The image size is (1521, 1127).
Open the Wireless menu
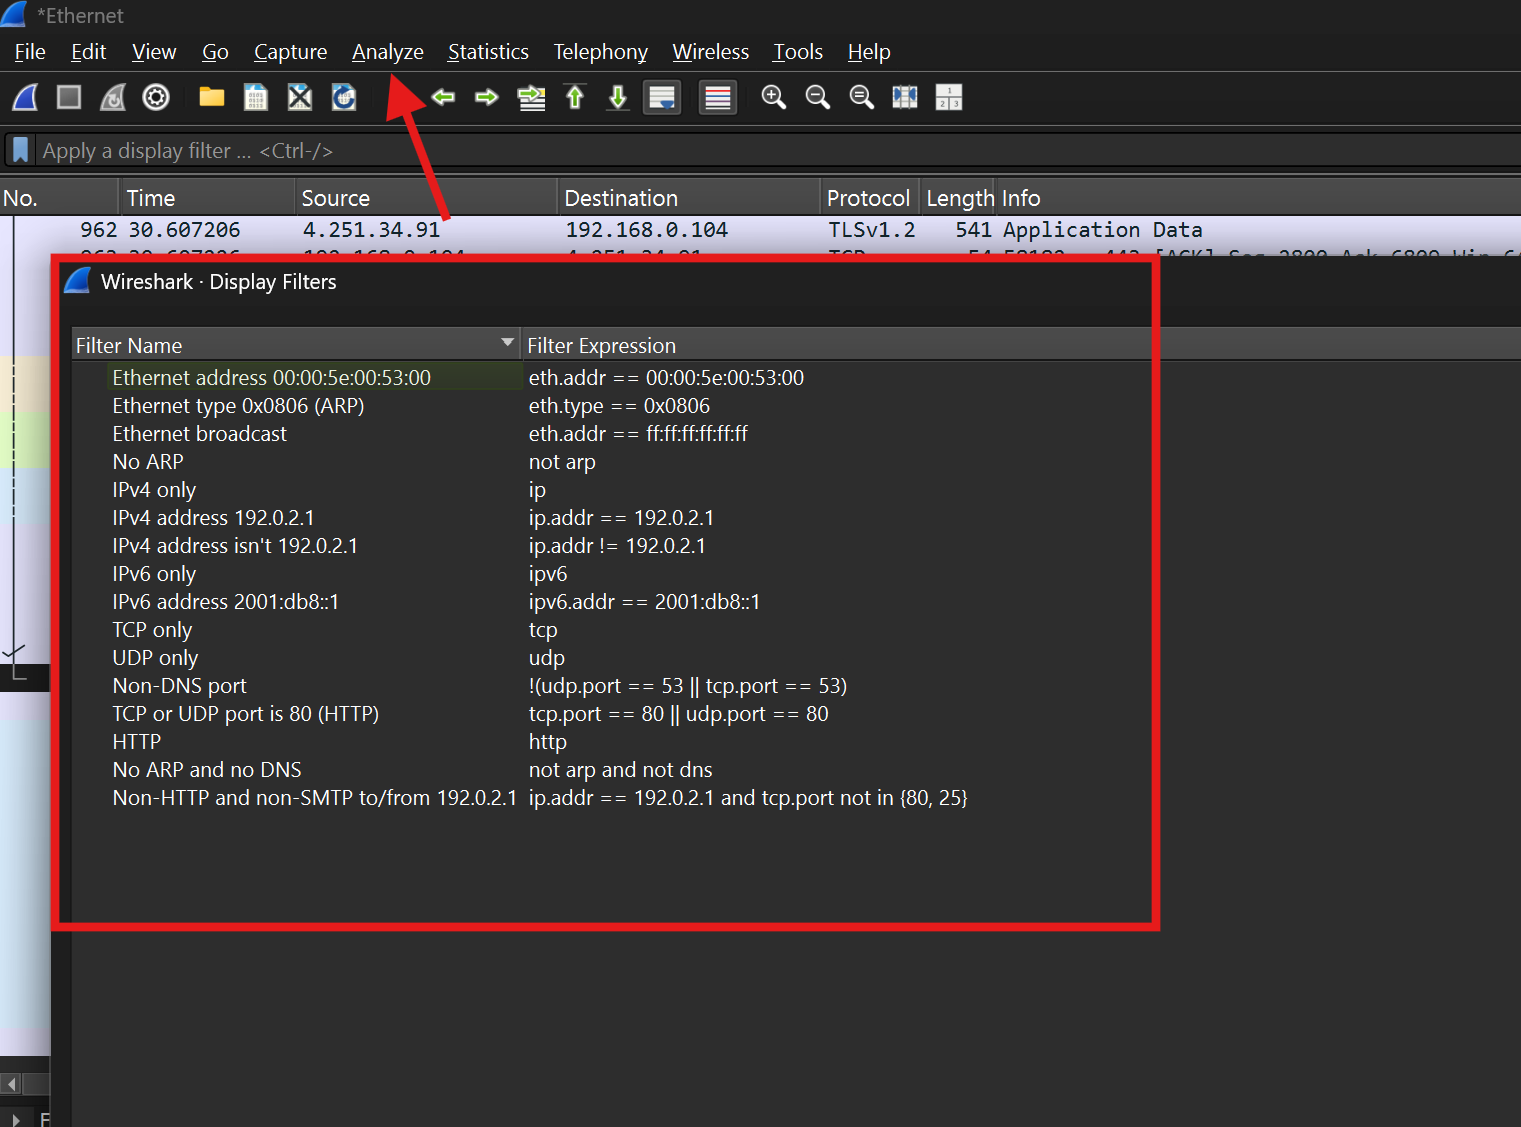pyautogui.click(x=710, y=52)
